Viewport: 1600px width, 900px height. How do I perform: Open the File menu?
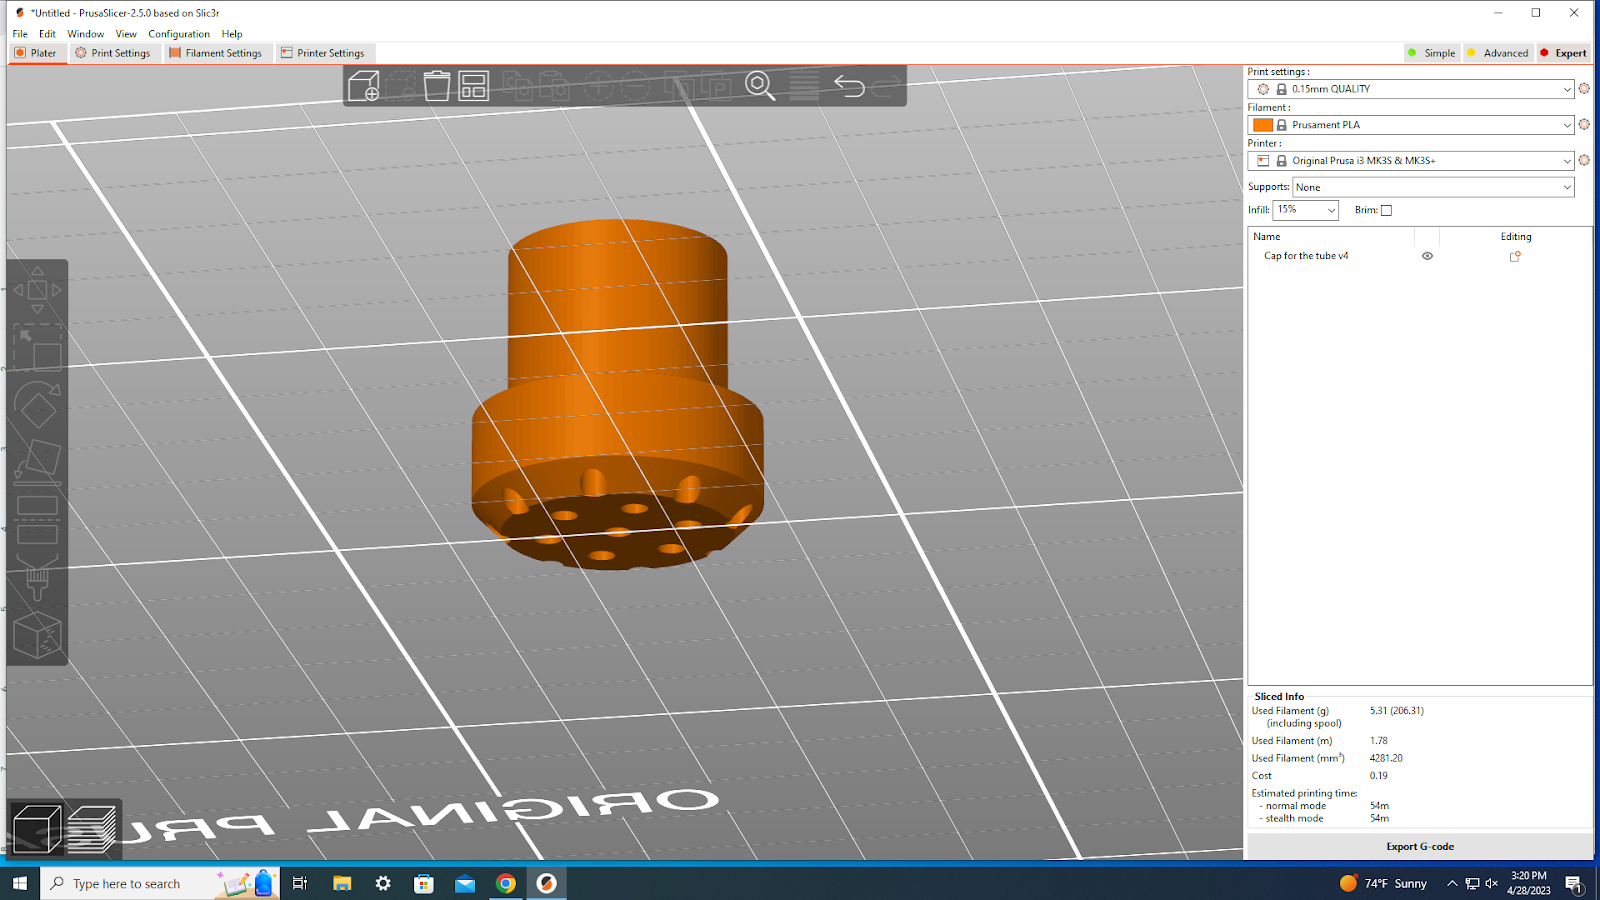[x=20, y=34]
